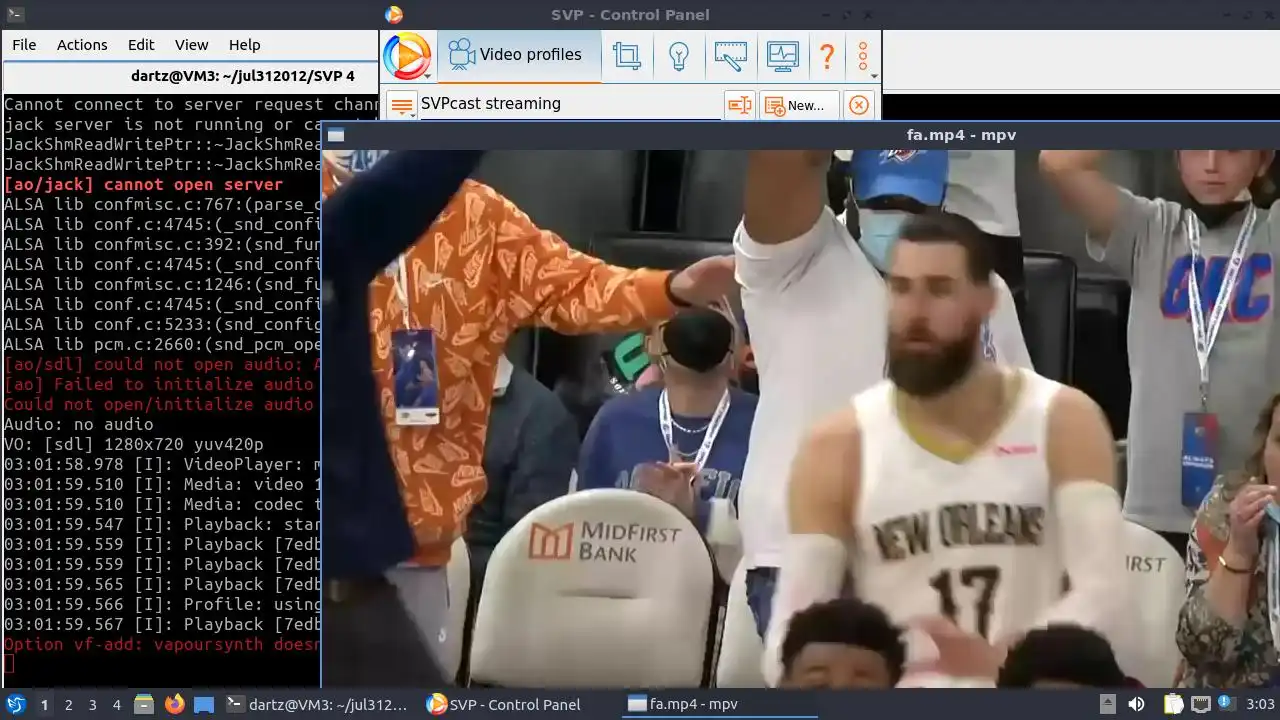Switch to workspace 4
1280x720 pixels.
click(116, 705)
